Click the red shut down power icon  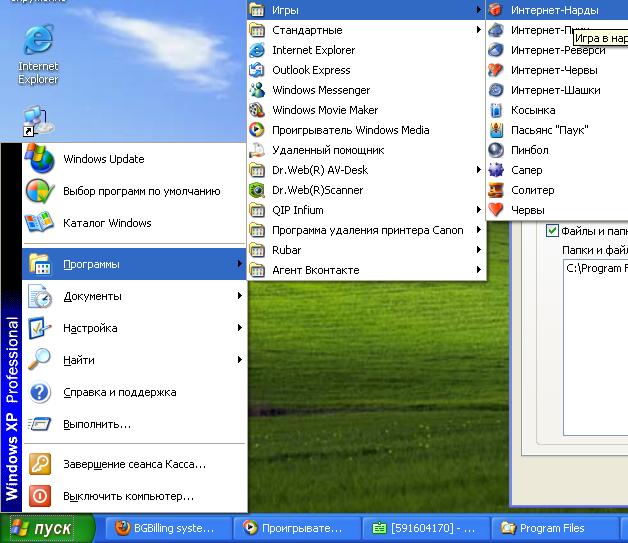pyautogui.click(x=40, y=496)
